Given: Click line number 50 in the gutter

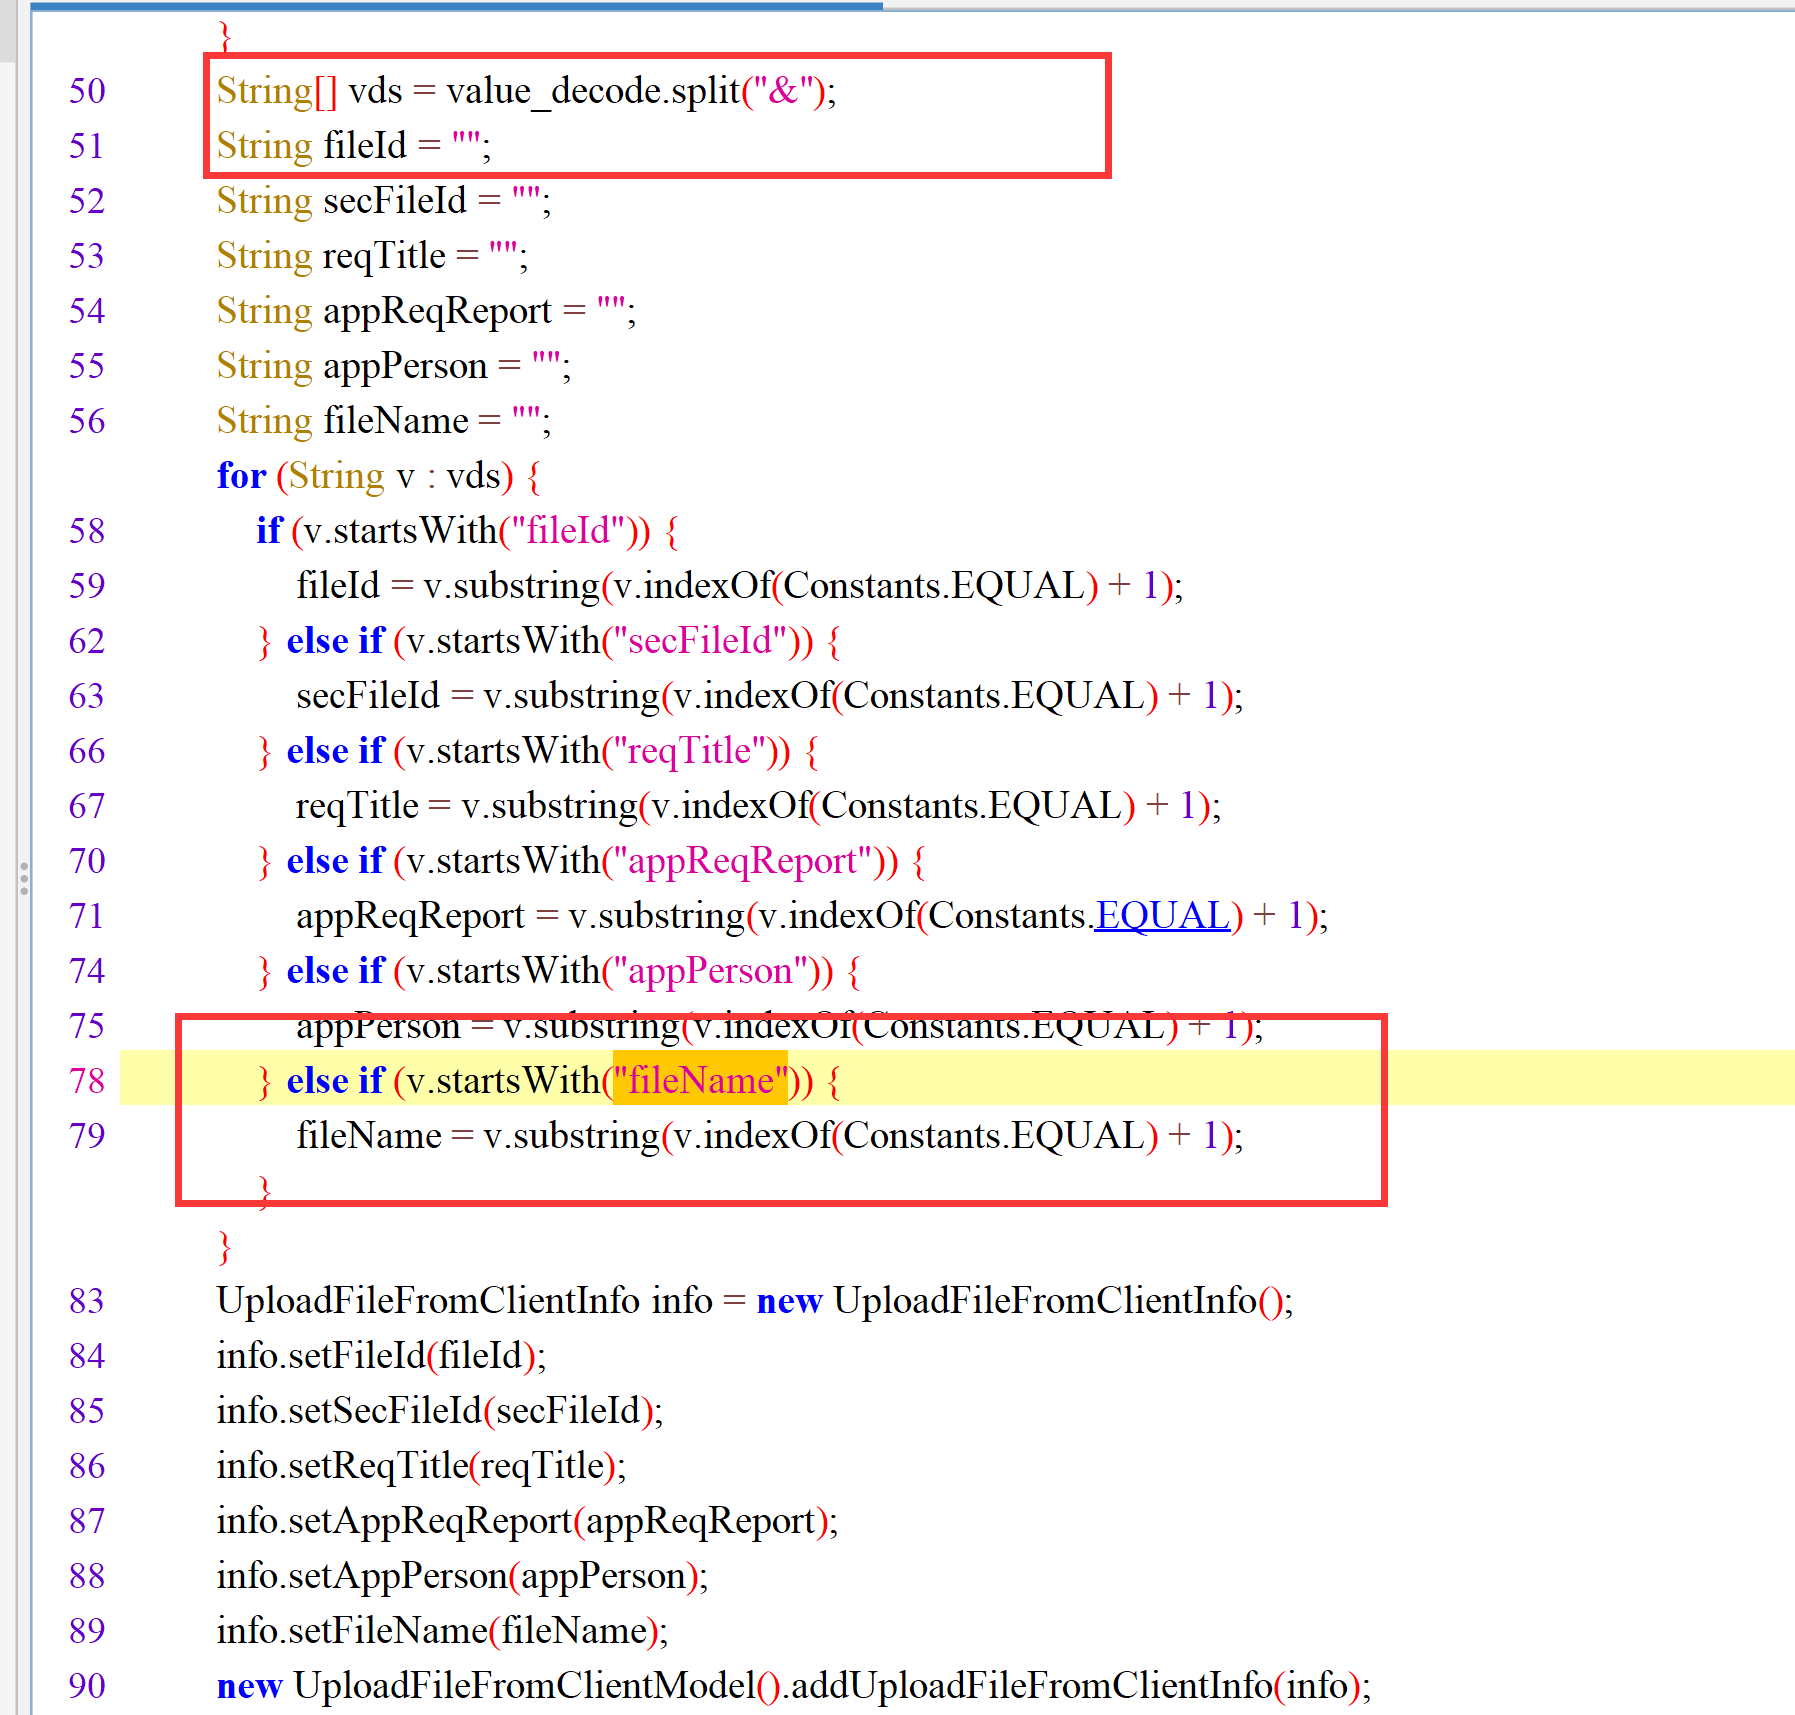Looking at the screenshot, I should [87, 91].
